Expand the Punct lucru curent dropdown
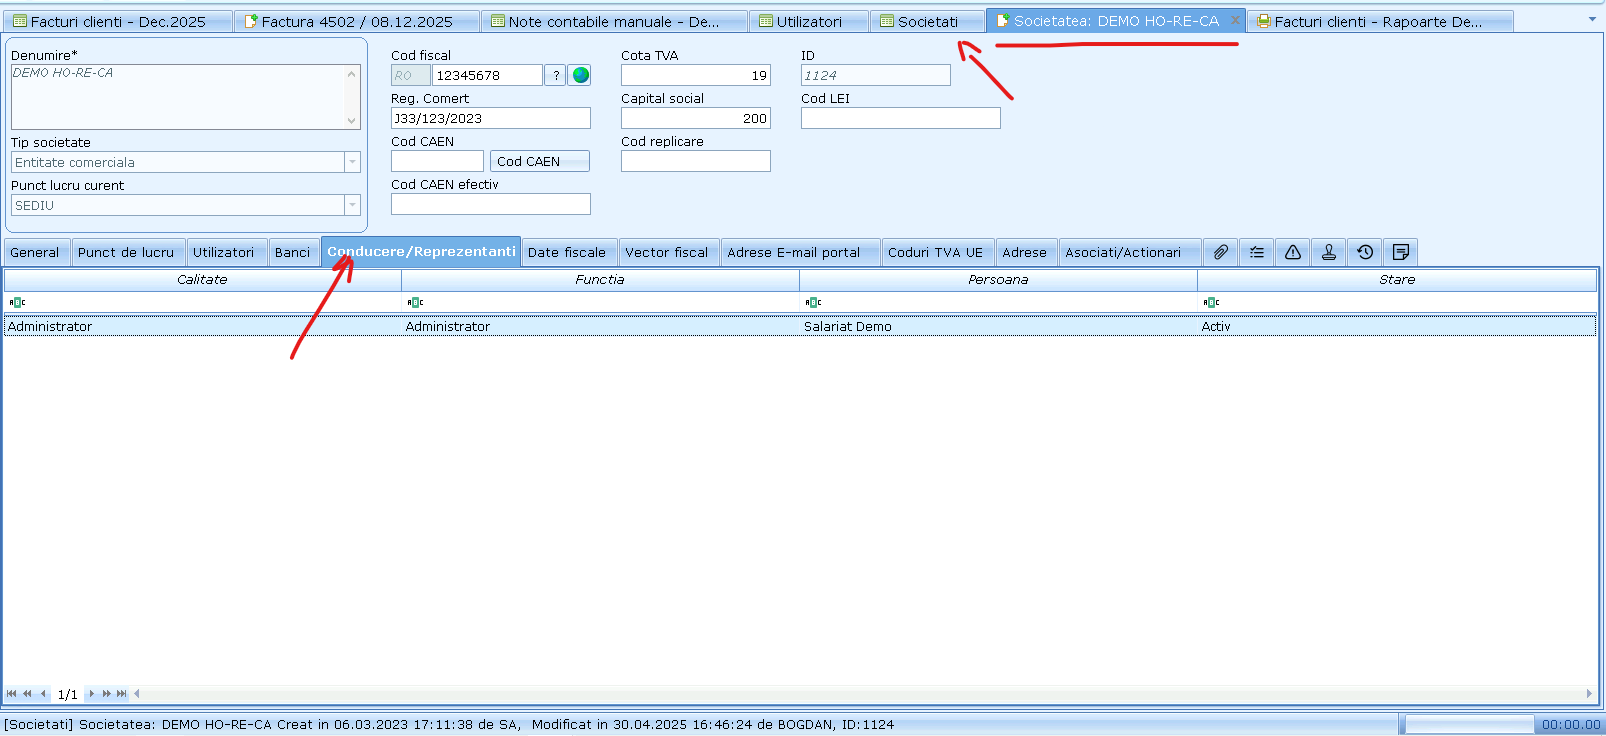Screen dimensions: 1606x736 [x=352, y=205]
